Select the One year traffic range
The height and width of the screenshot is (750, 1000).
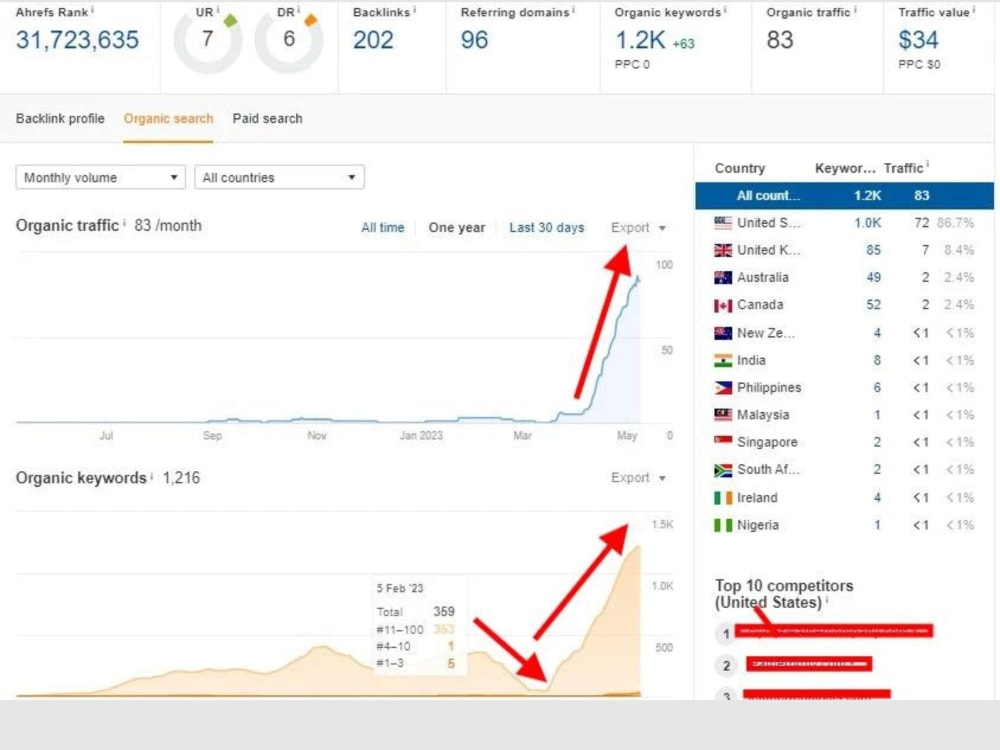[x=457, y=228]
